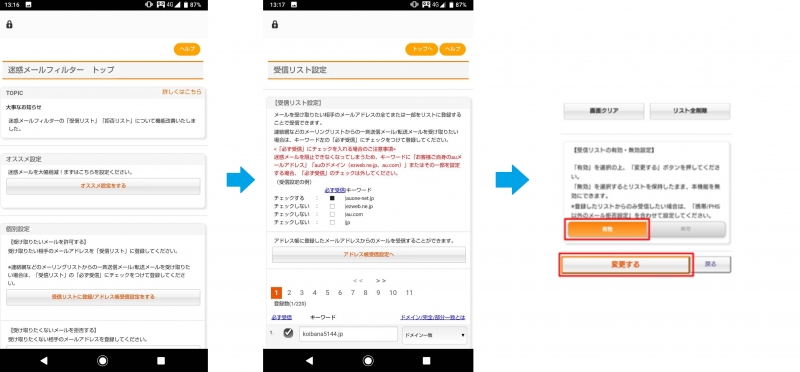Select the orange 有効 toggle button

607,230
